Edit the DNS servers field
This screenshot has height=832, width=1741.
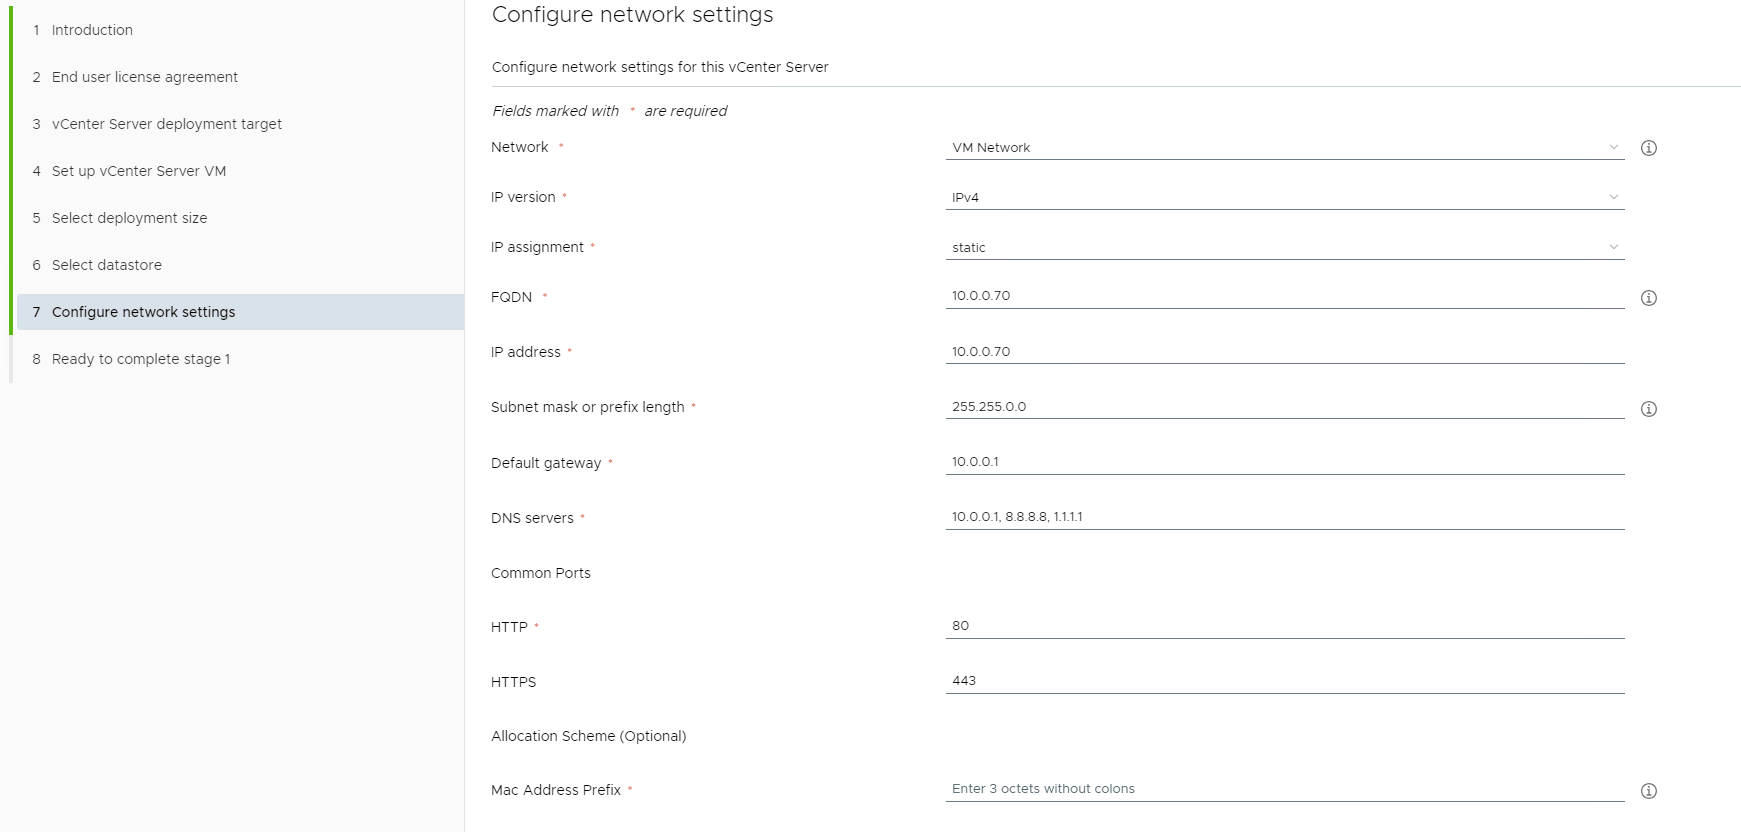pos(1284,517)
